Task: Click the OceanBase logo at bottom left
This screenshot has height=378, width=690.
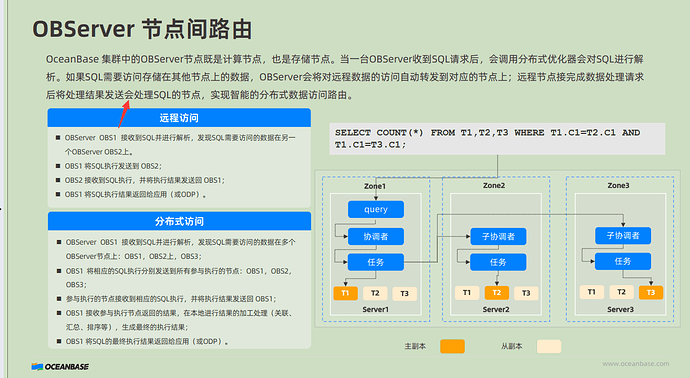Action: (x=60, y=367)
